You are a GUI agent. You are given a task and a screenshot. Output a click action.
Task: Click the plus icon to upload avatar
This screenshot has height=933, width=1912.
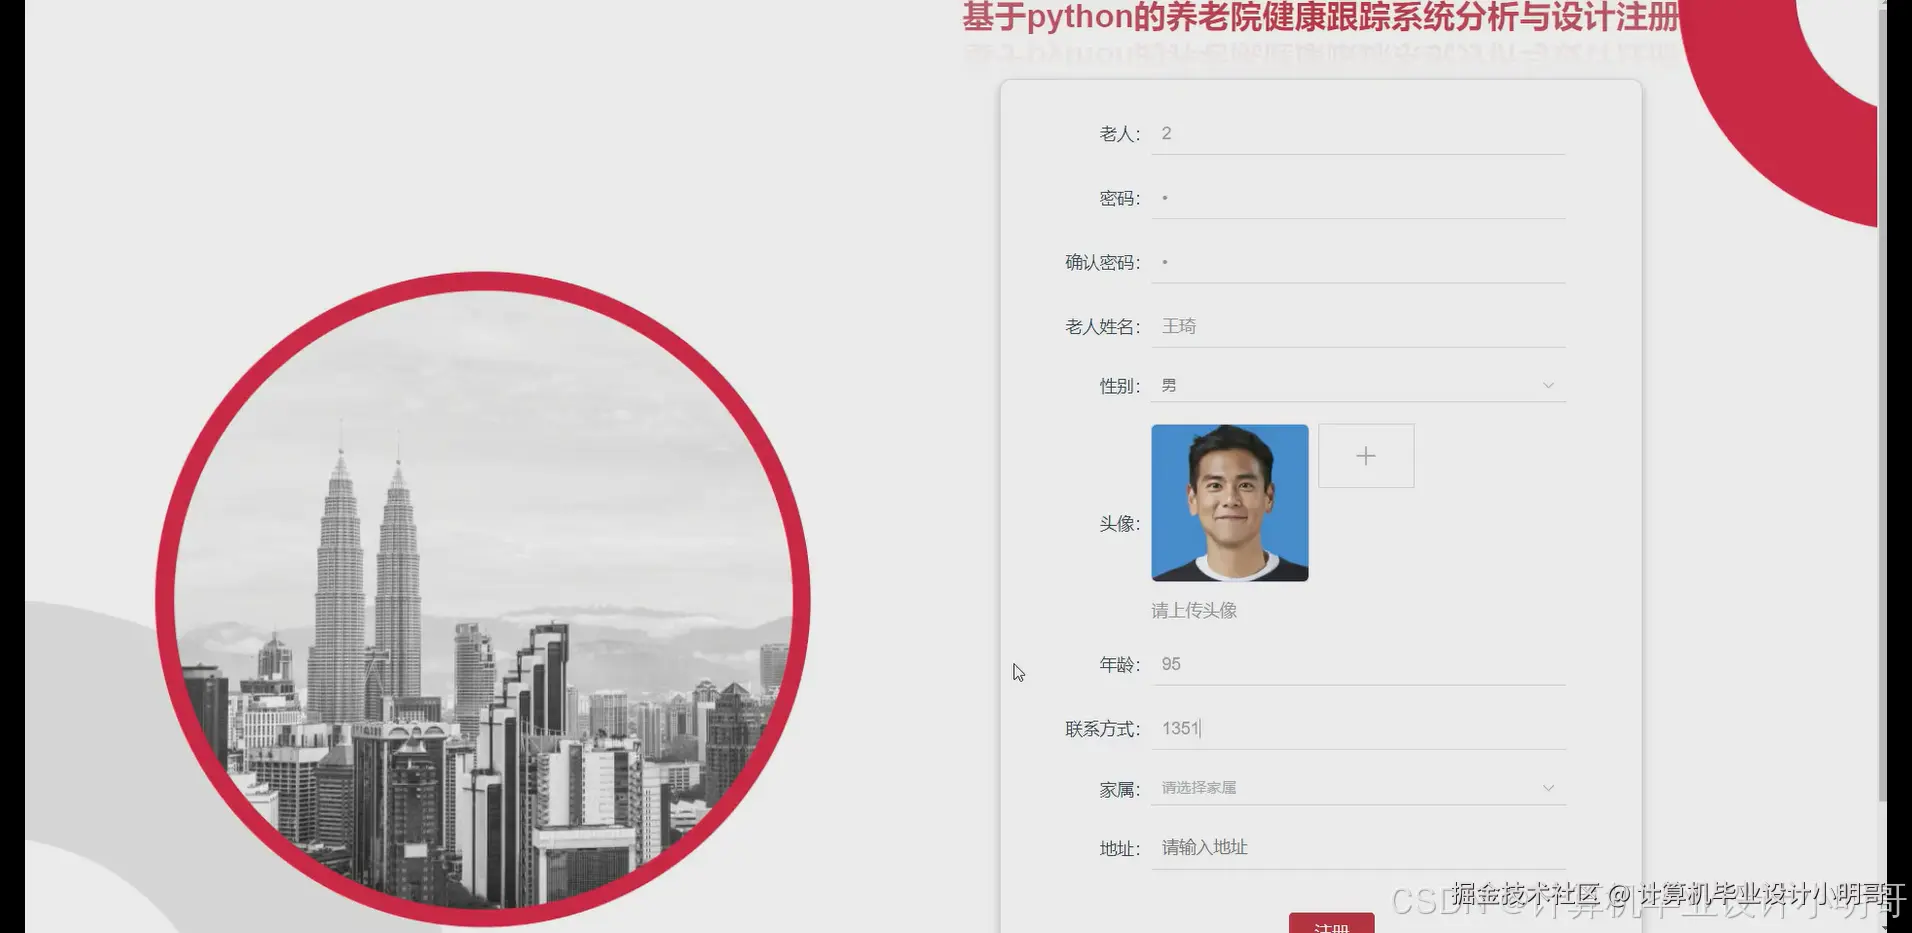[1365, 455]
